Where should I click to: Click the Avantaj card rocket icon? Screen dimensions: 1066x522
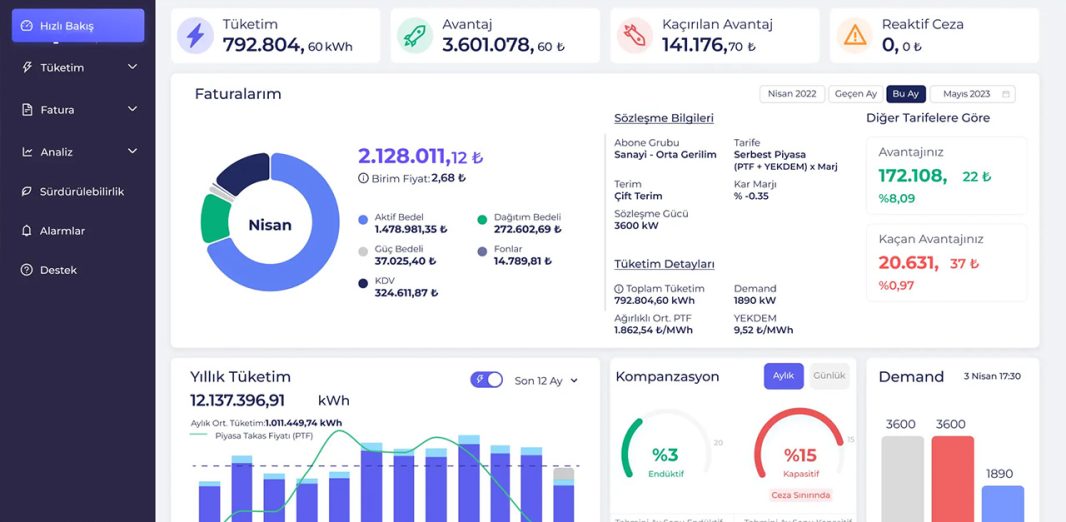[x=415, y=35]
